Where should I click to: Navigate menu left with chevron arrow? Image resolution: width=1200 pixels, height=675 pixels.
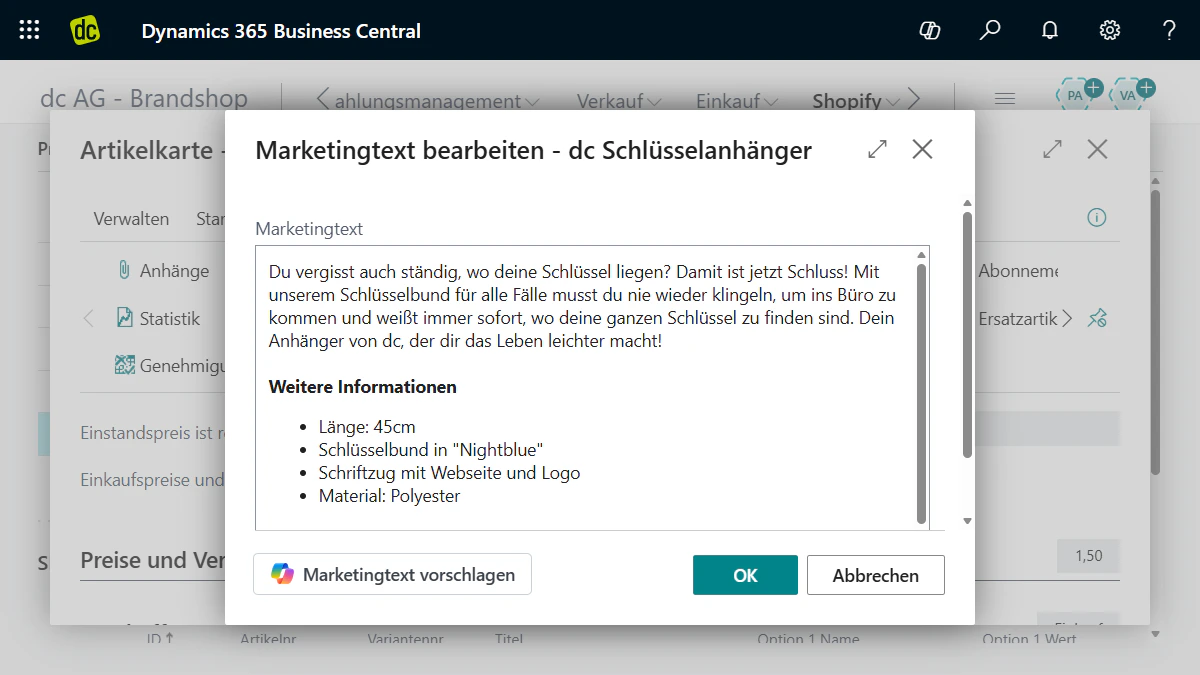pos(322,99)
